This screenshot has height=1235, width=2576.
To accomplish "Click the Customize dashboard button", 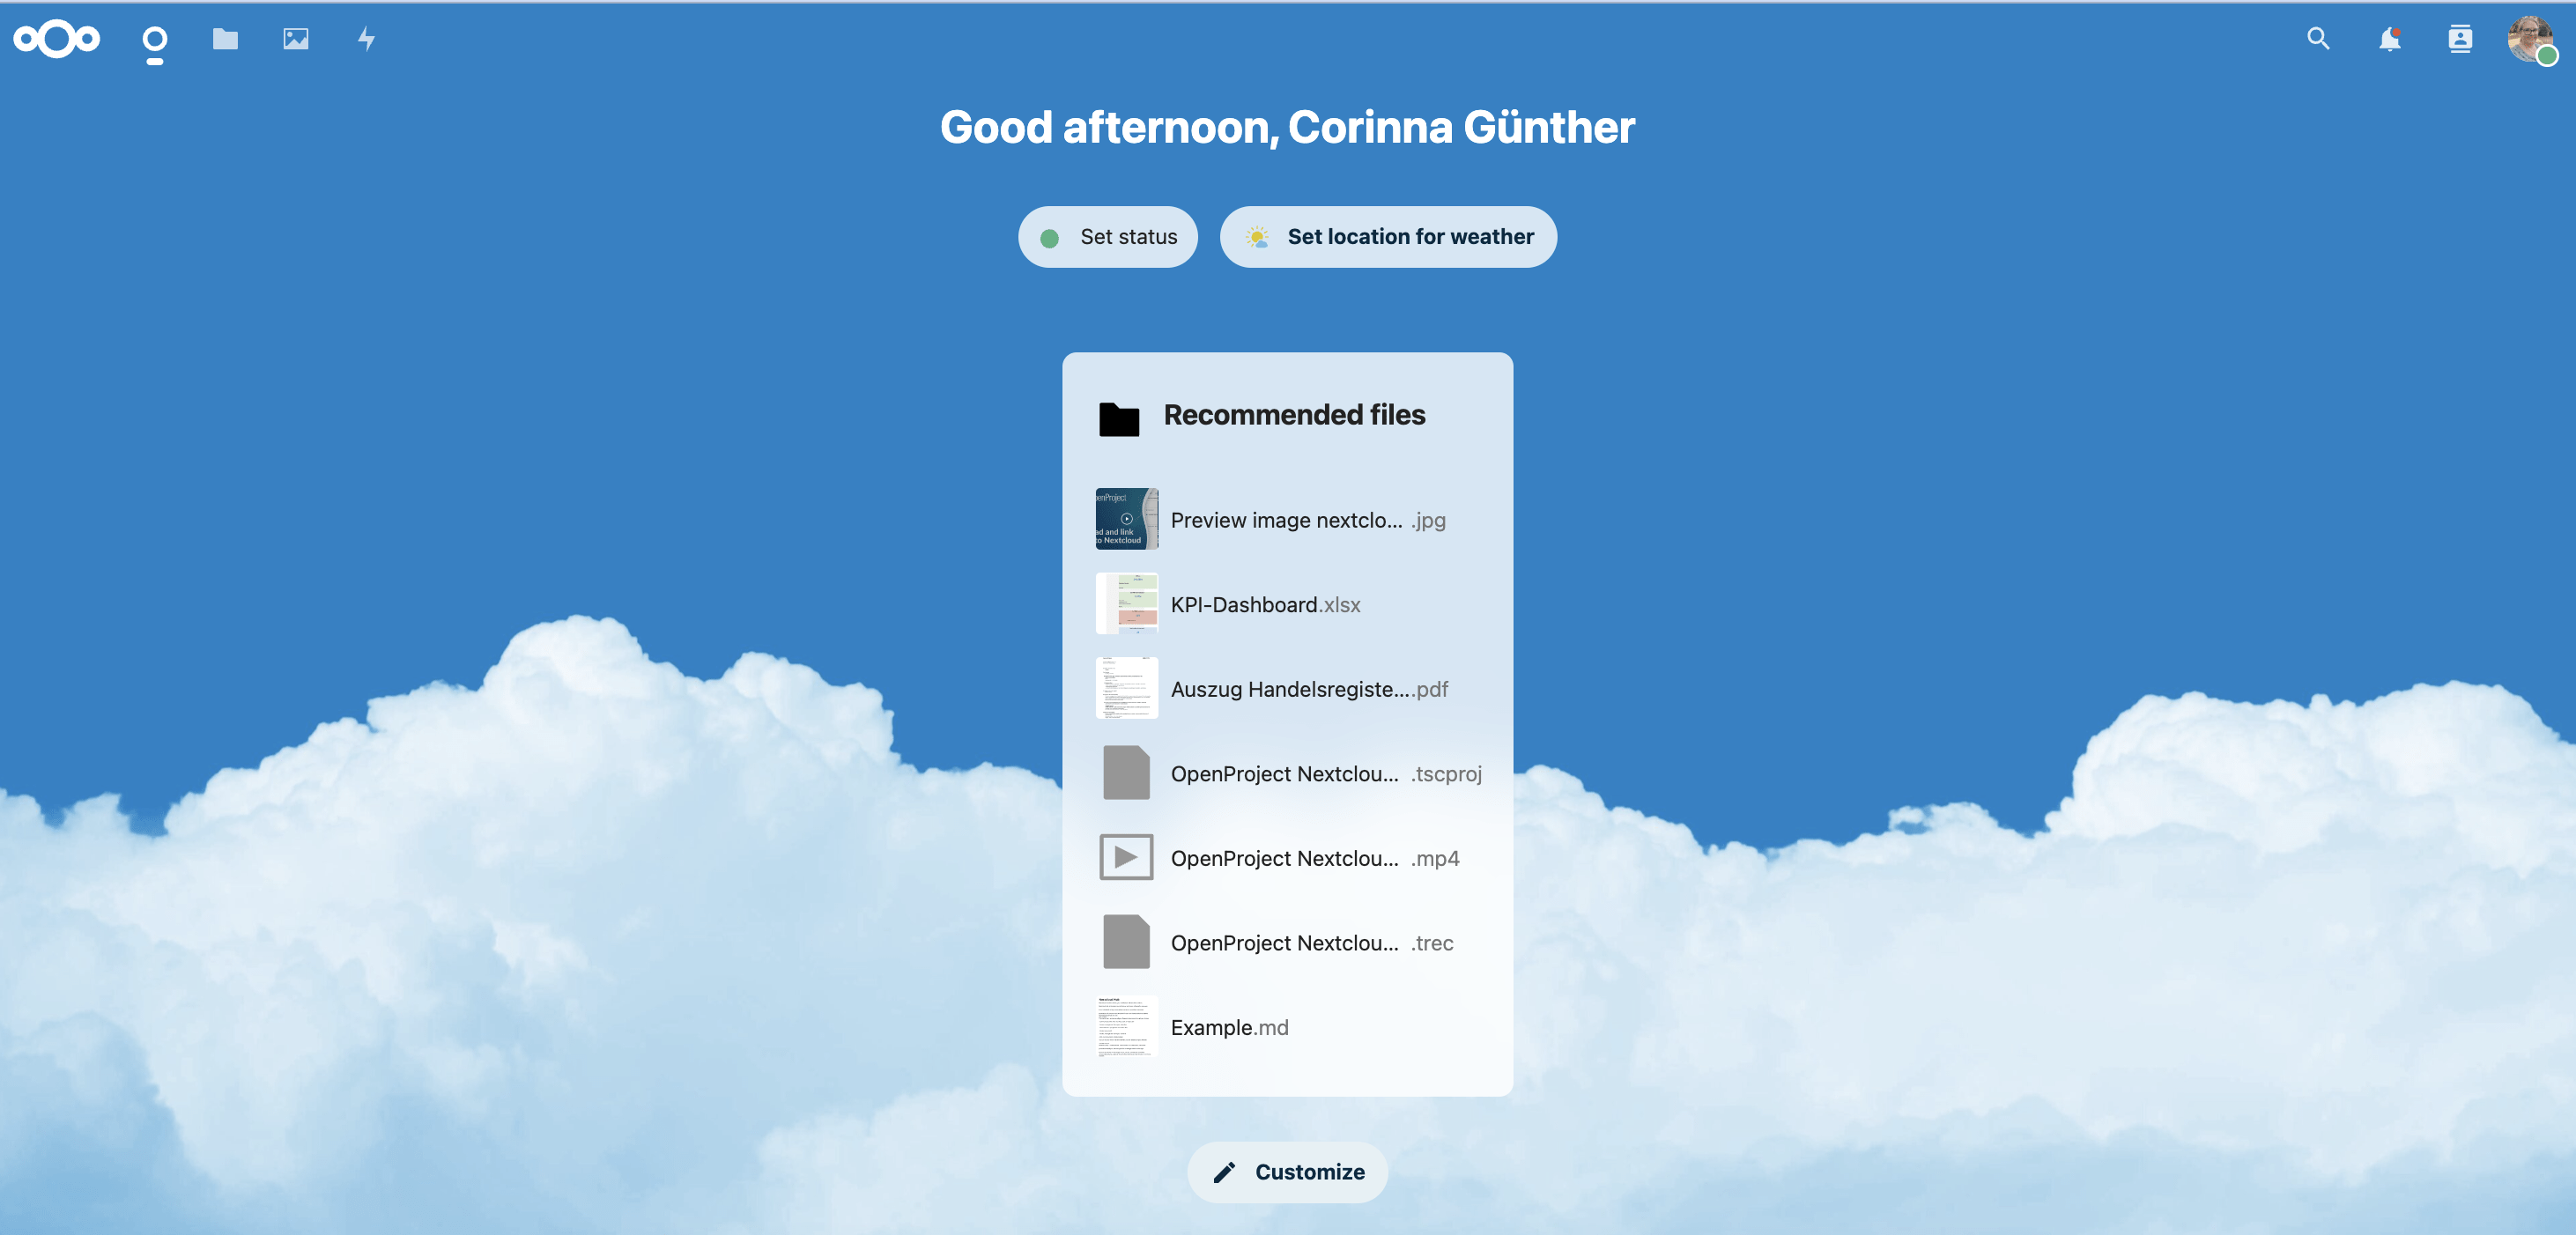I will coord(1288,1171).
